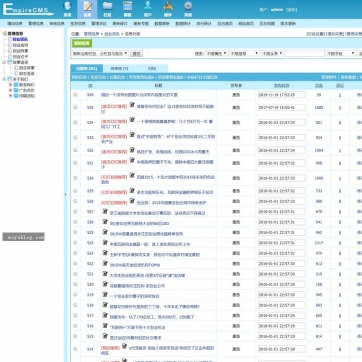Click the publish time field for row 535
This screenshot has width=362, height=362.
(282, 108)
